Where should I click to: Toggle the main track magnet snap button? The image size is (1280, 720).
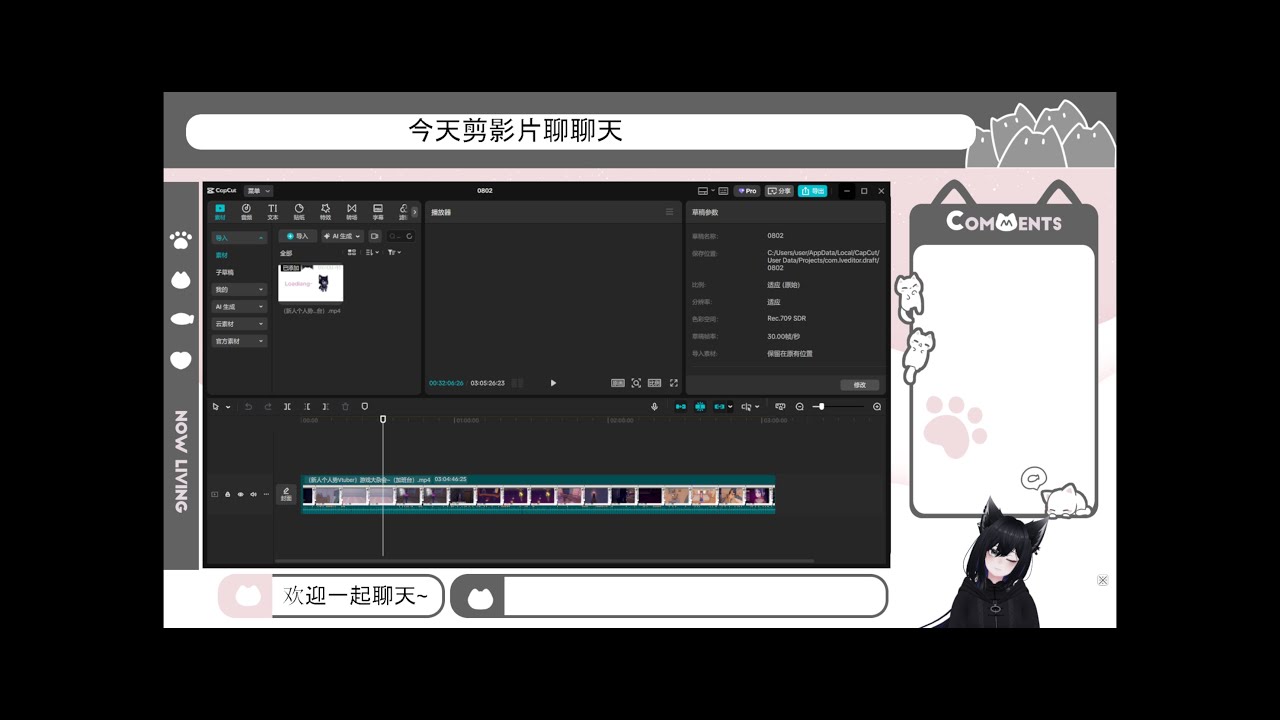click(x=681, y=407)
